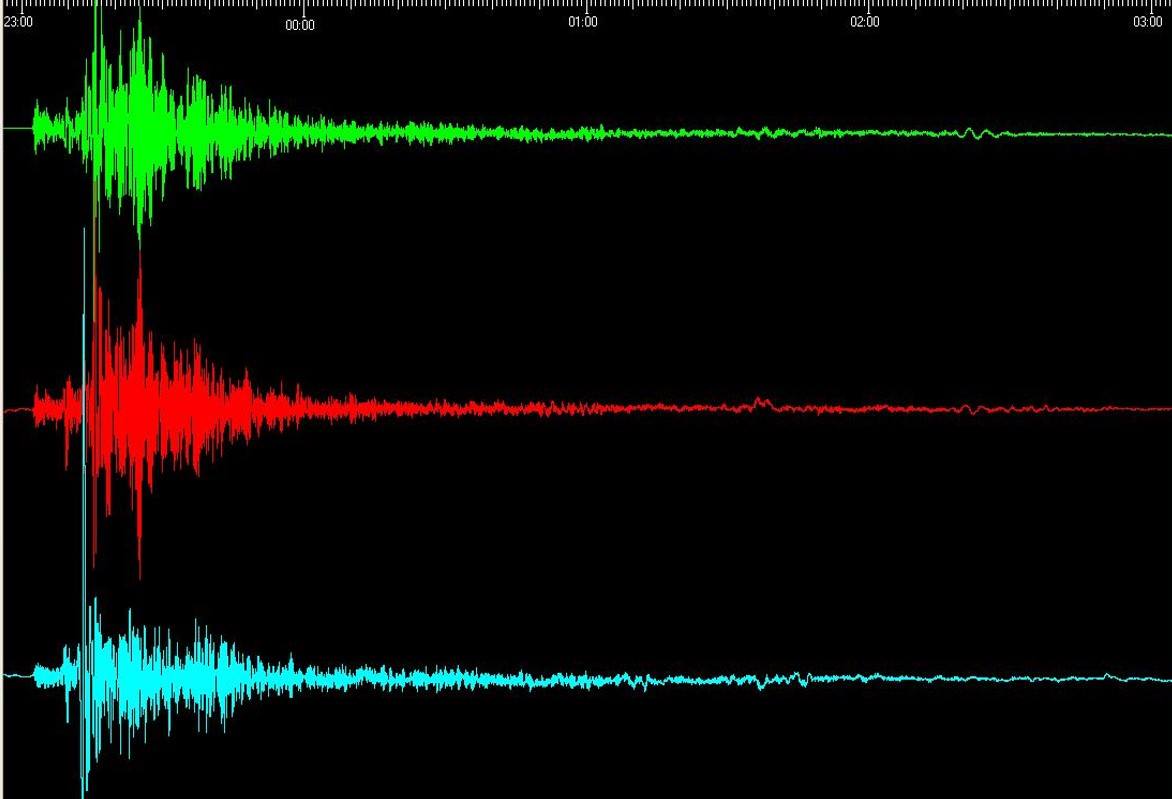The width and height of the screenshot is (1172, 799).
Task: Select the 02:00 time marker
Action: coord(865,23)
